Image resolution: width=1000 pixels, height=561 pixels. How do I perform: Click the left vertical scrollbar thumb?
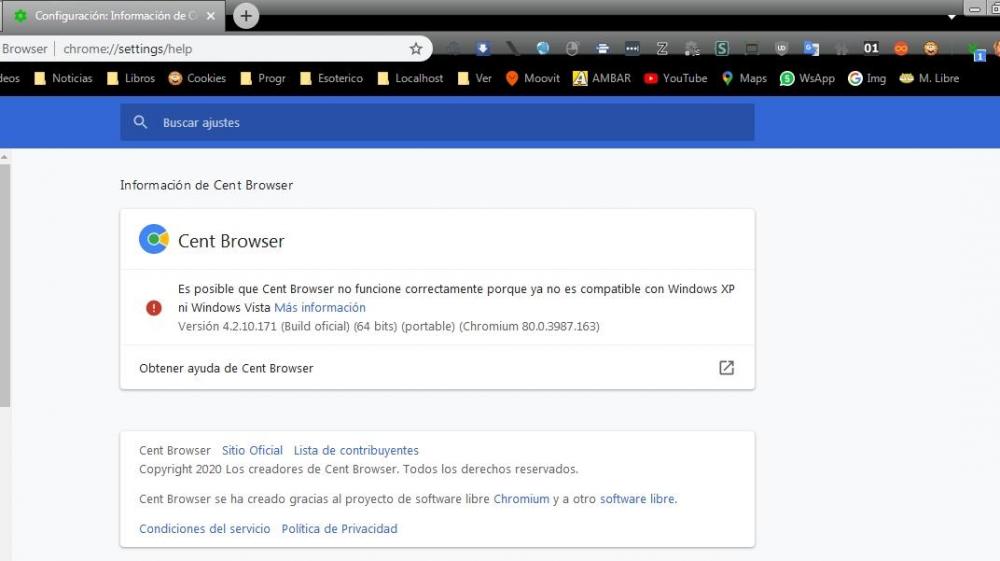click(x=4, y=285)
